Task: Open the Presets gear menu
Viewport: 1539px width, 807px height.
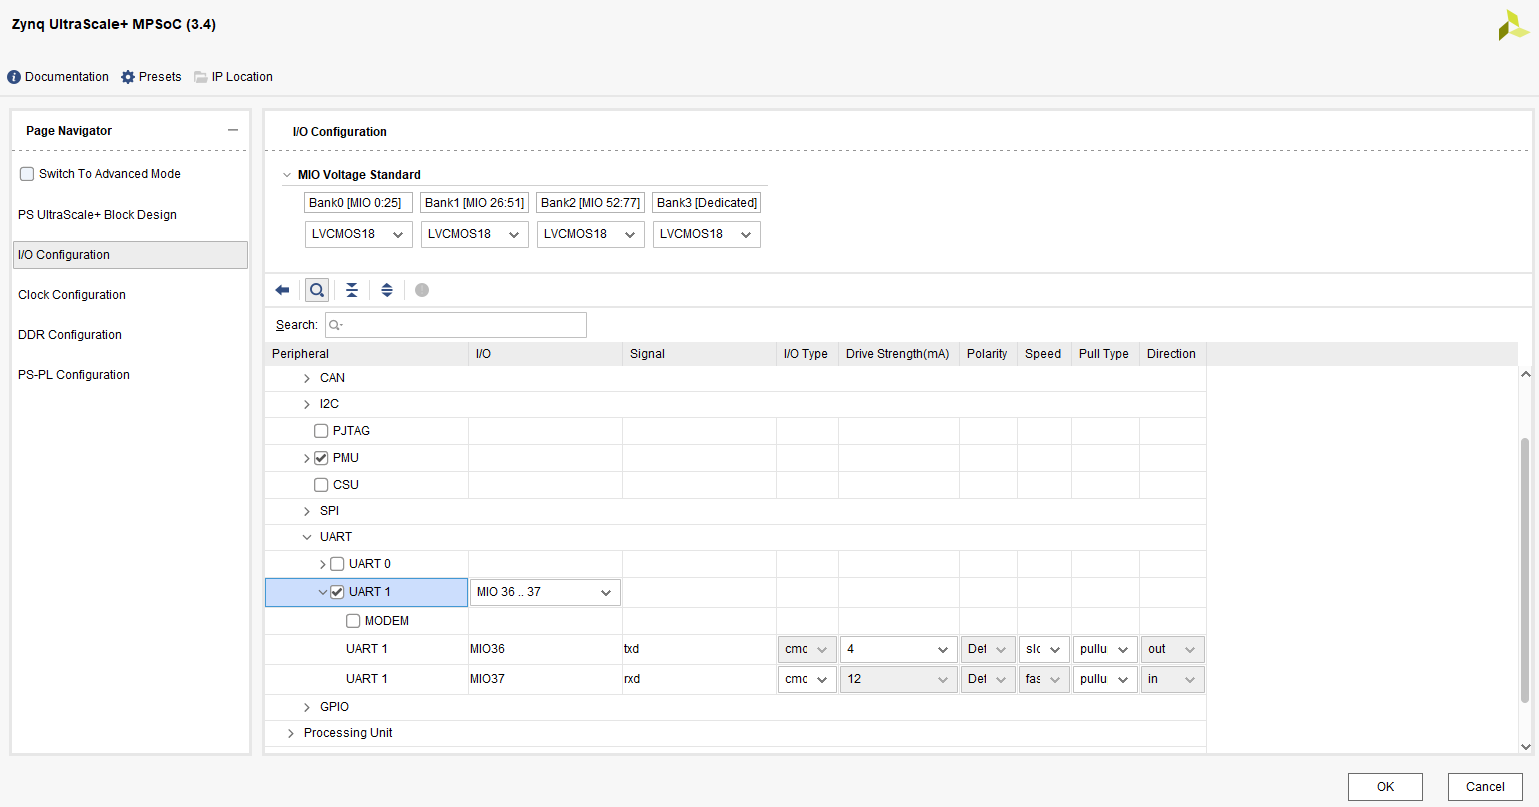Action: 151,77
